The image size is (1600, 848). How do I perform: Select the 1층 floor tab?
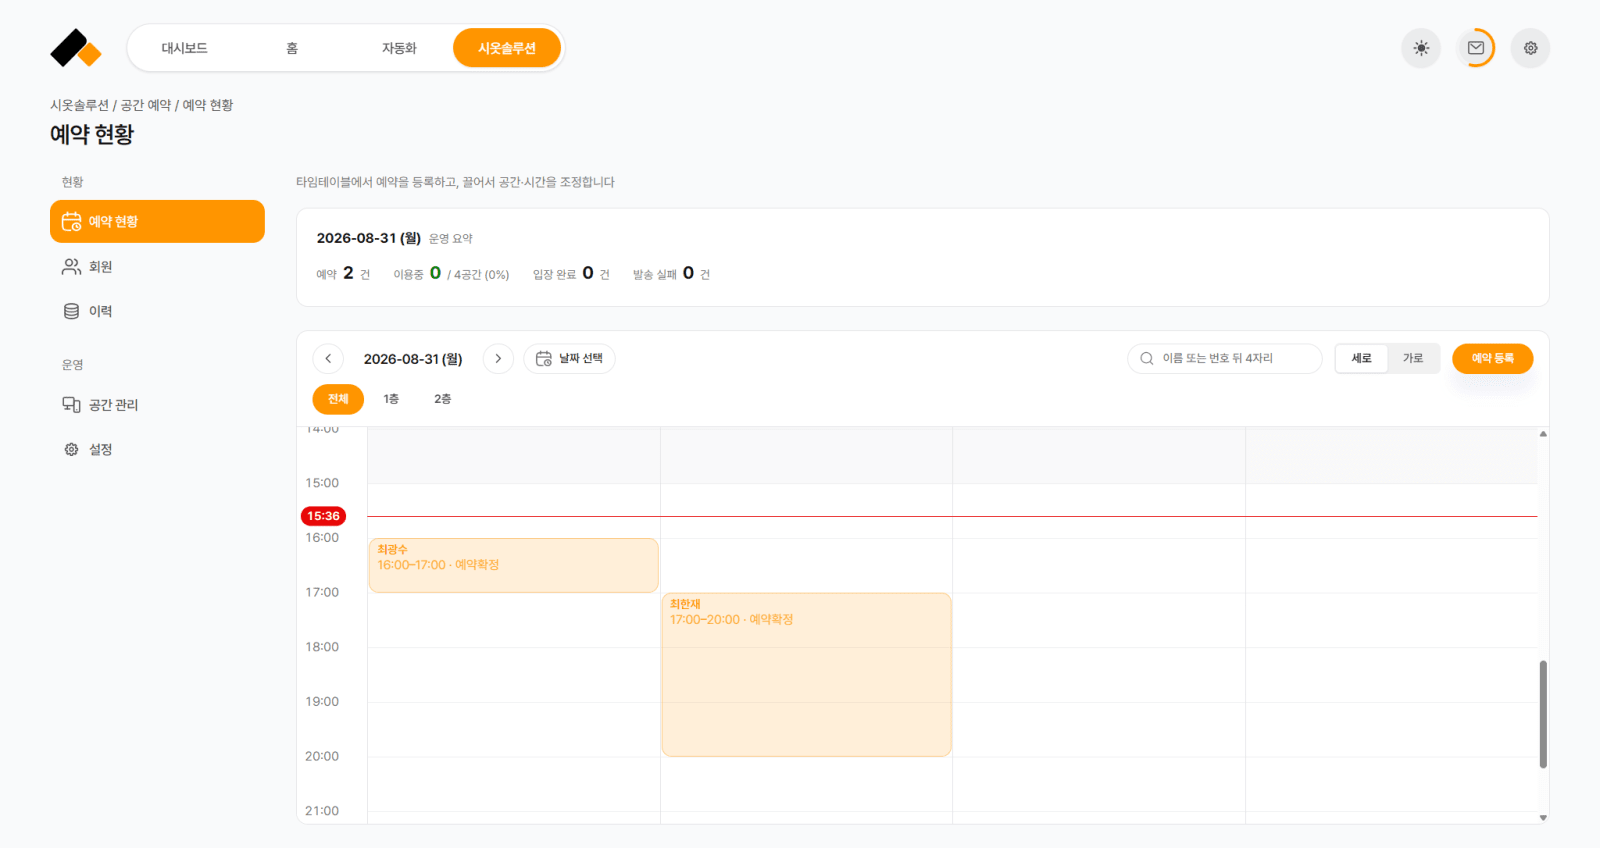coord(391,399)
